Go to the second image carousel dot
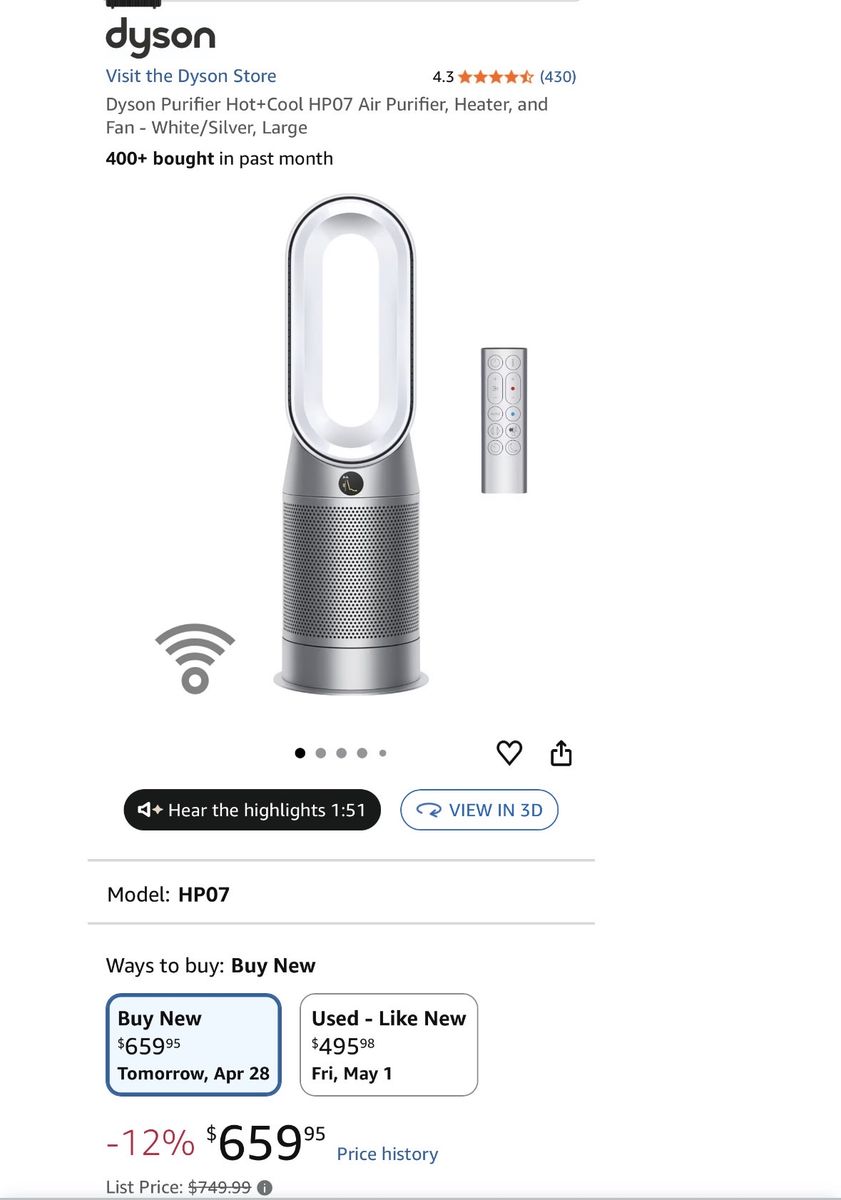Viewport: 841px width, 1200px height. (x=321, y=753)
